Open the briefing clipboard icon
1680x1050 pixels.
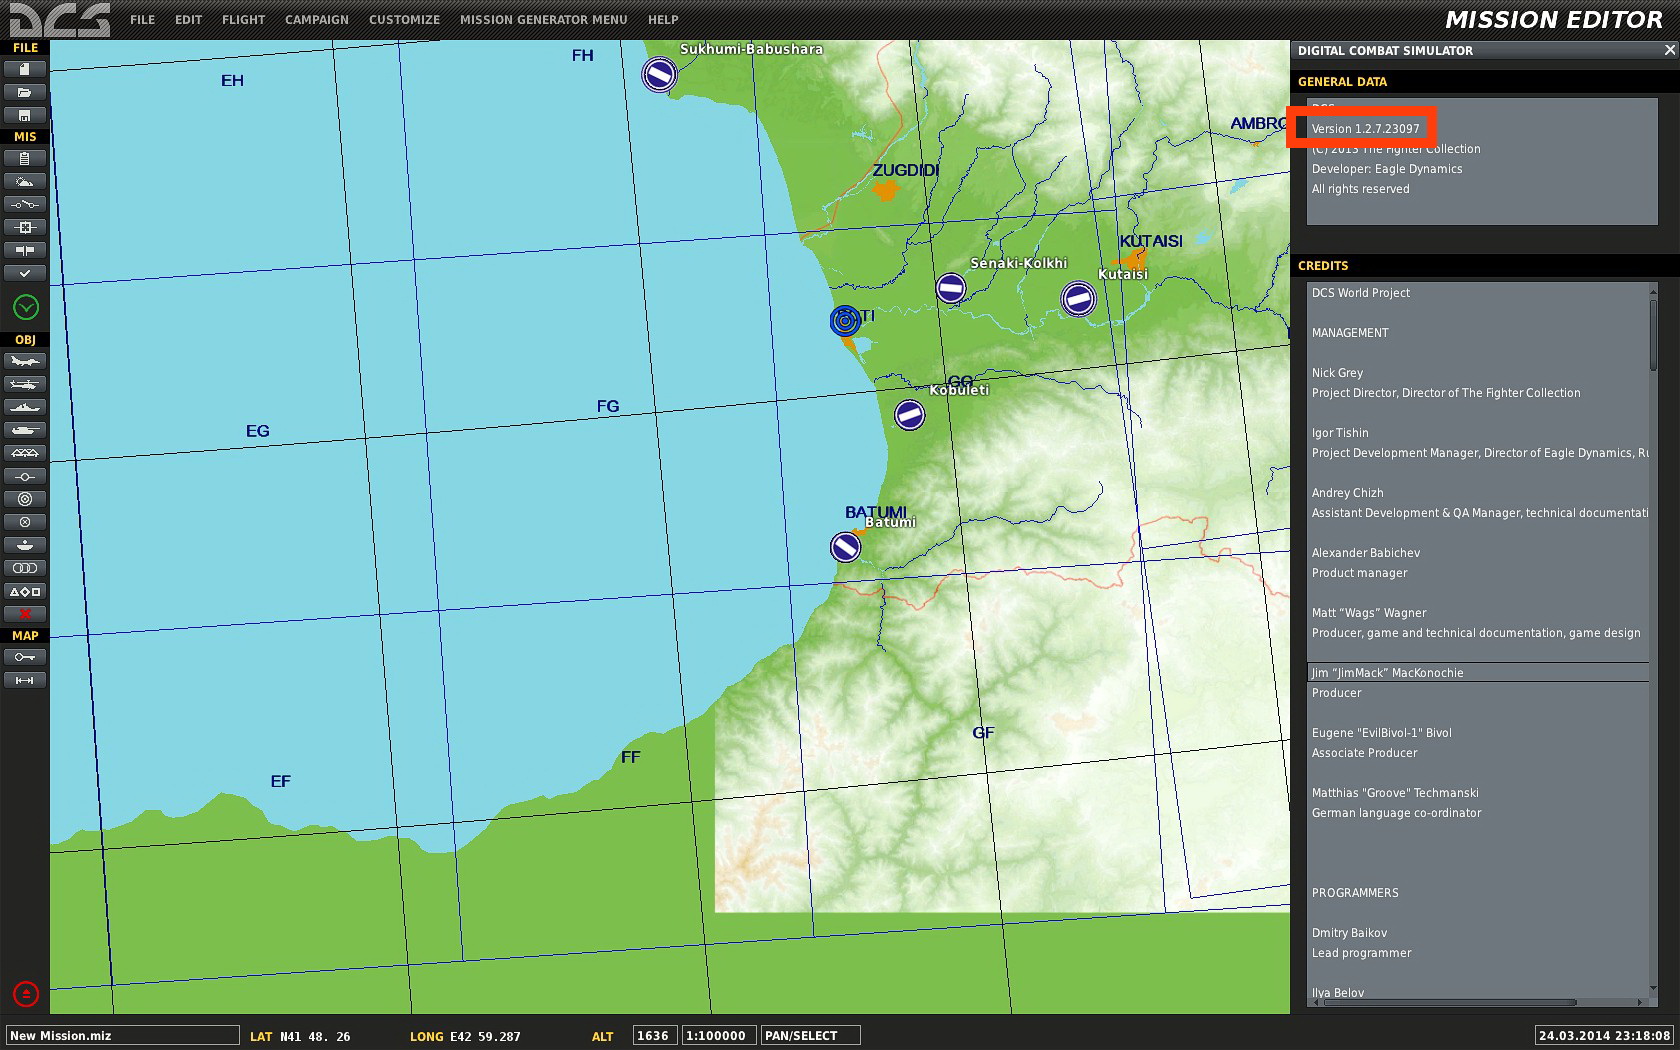(x=25, y=158)
